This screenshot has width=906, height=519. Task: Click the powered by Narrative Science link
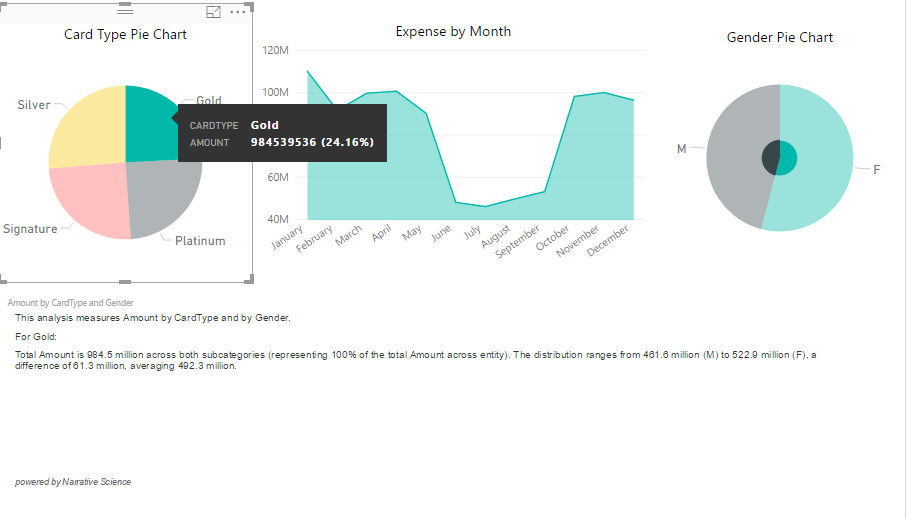73,482
